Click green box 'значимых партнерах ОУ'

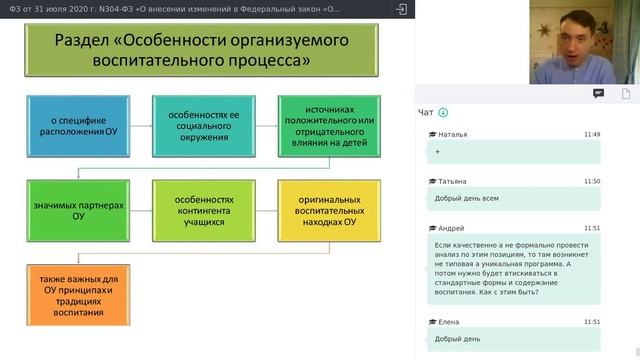click(78, 211)
